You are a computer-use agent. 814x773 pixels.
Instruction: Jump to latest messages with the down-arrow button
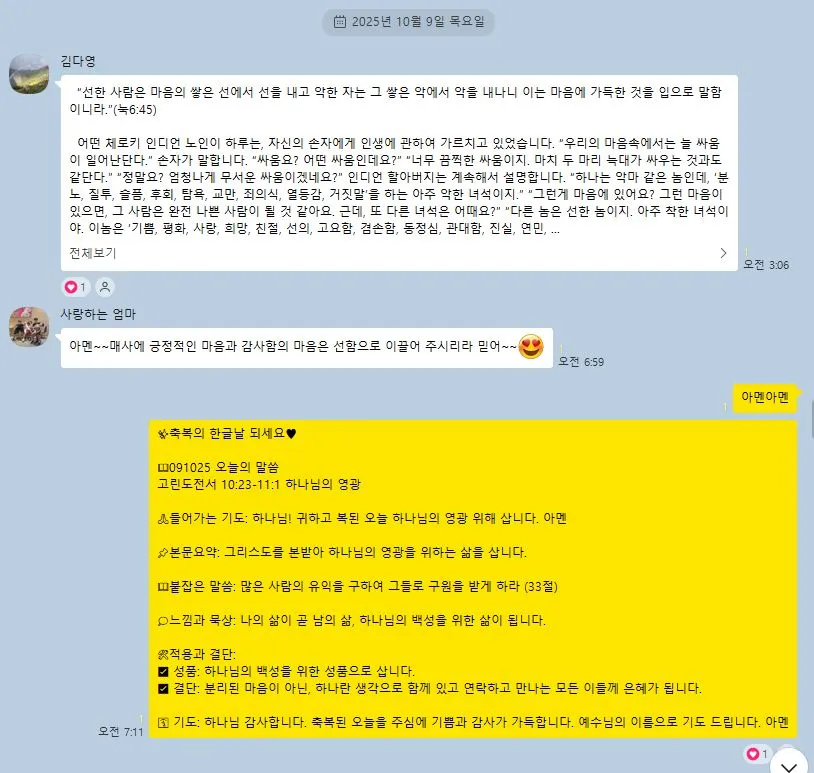tap(789, 764)
